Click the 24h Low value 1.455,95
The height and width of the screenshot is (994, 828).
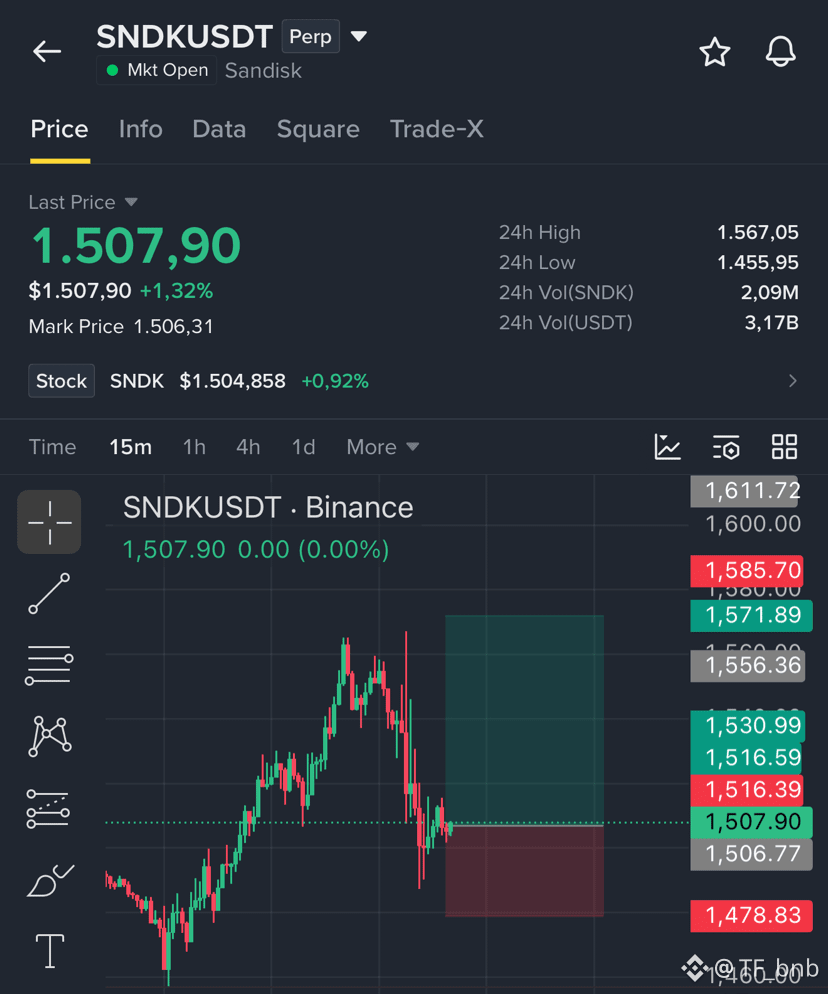pyautogui.click(x=758, y=262)
